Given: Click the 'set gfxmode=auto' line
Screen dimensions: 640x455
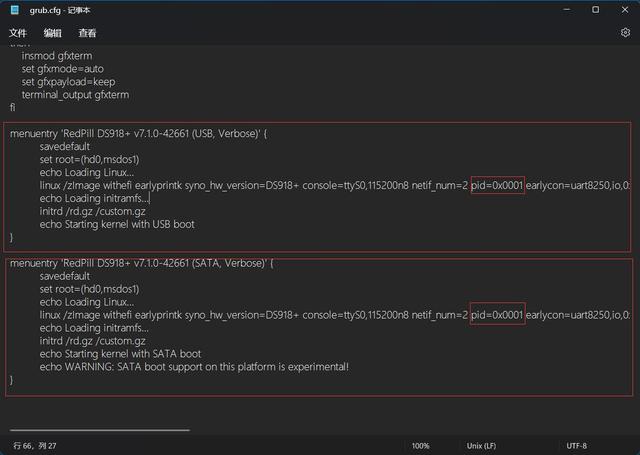Looking at the screenshot, I should point(62,69).
